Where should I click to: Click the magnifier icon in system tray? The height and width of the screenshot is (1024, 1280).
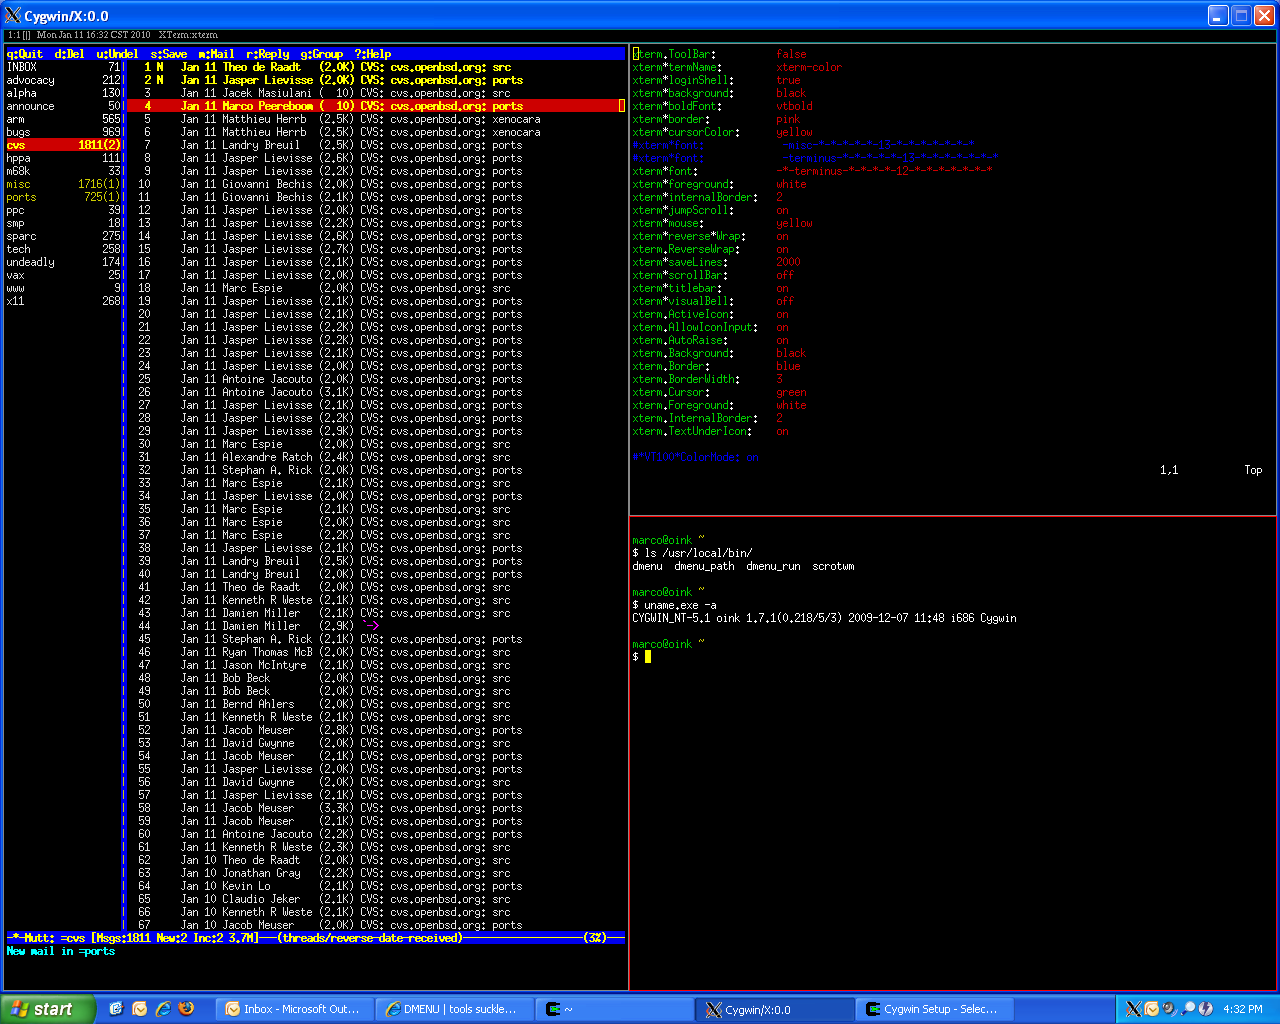tap(1188, 1009)
